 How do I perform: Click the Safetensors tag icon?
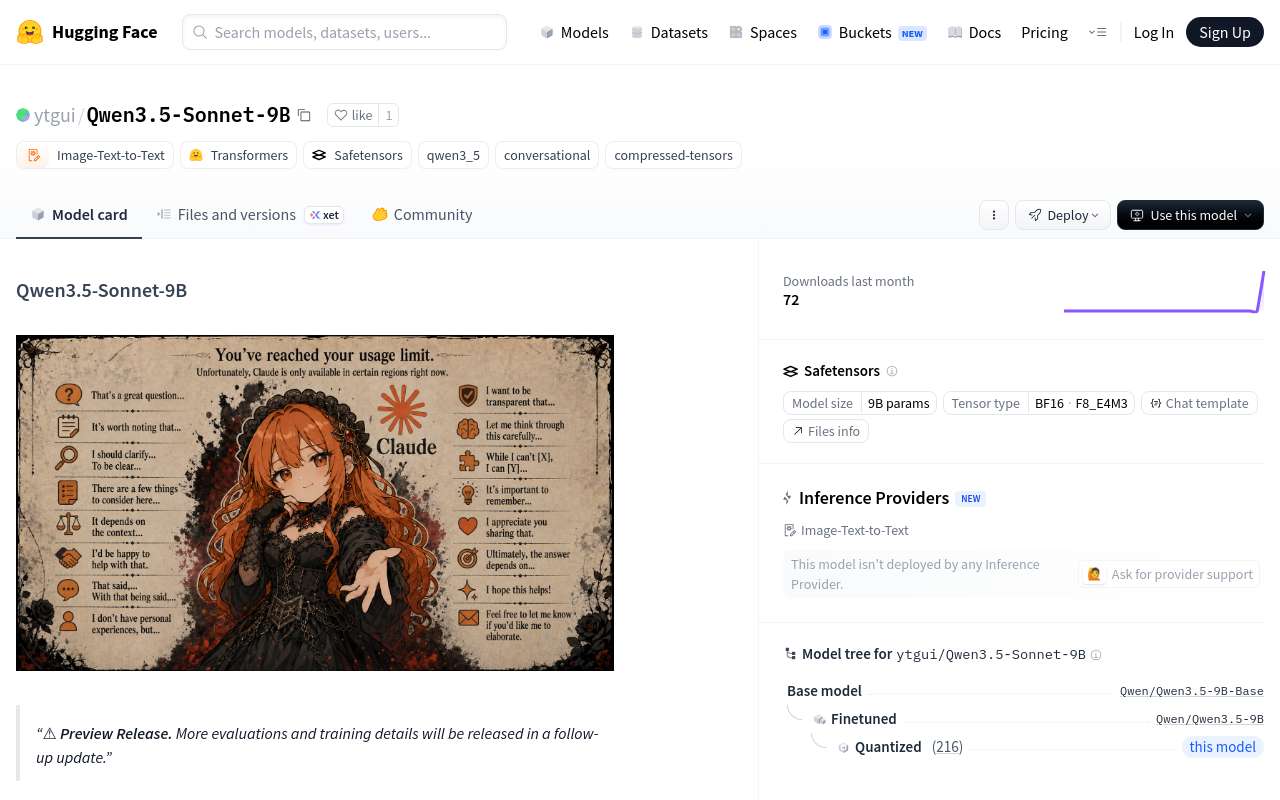click(319, 155)
